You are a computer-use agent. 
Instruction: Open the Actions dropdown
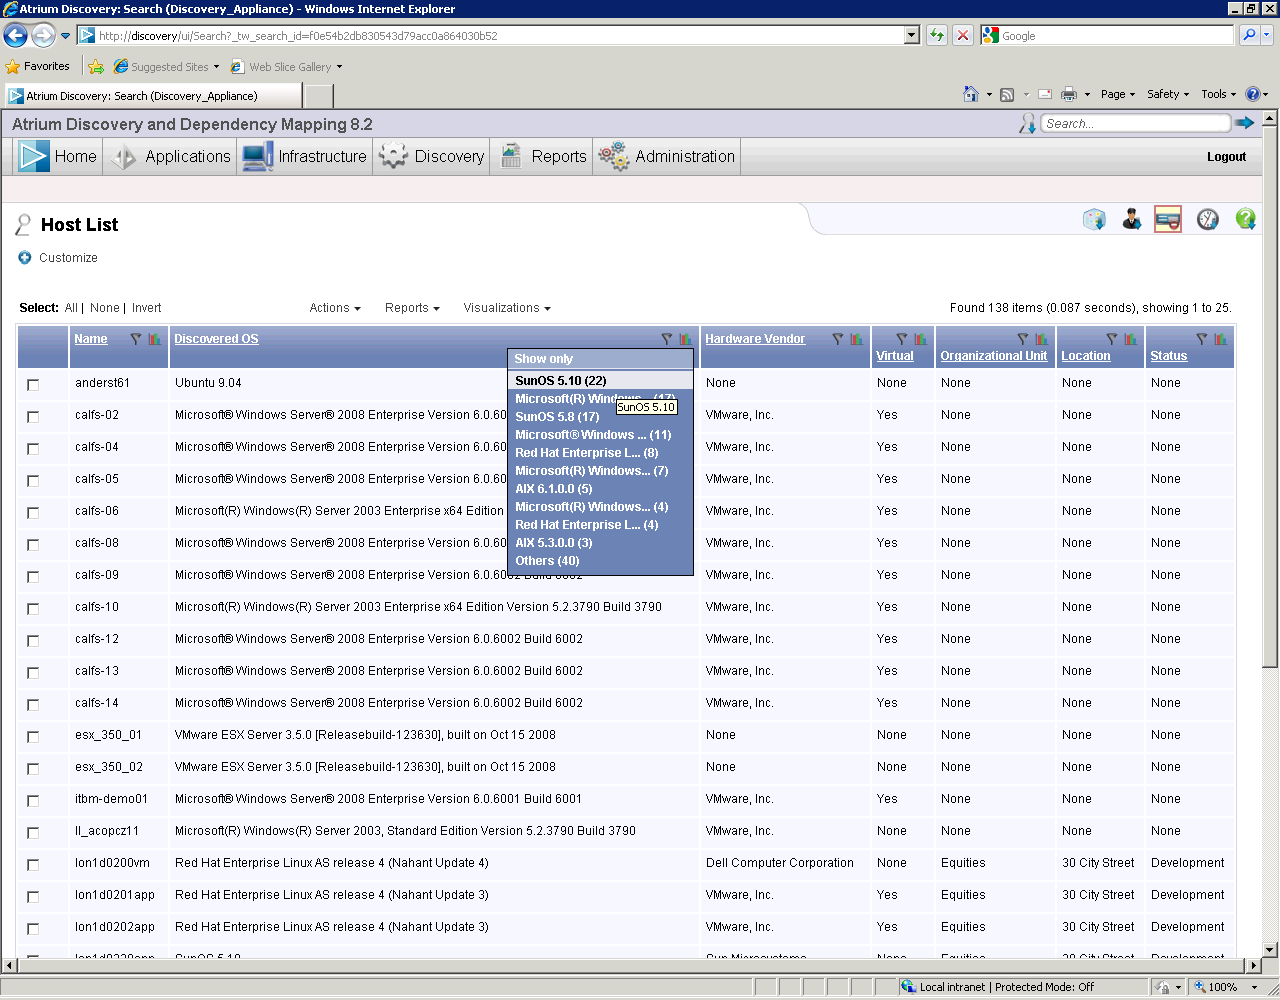tap(335, 308)
